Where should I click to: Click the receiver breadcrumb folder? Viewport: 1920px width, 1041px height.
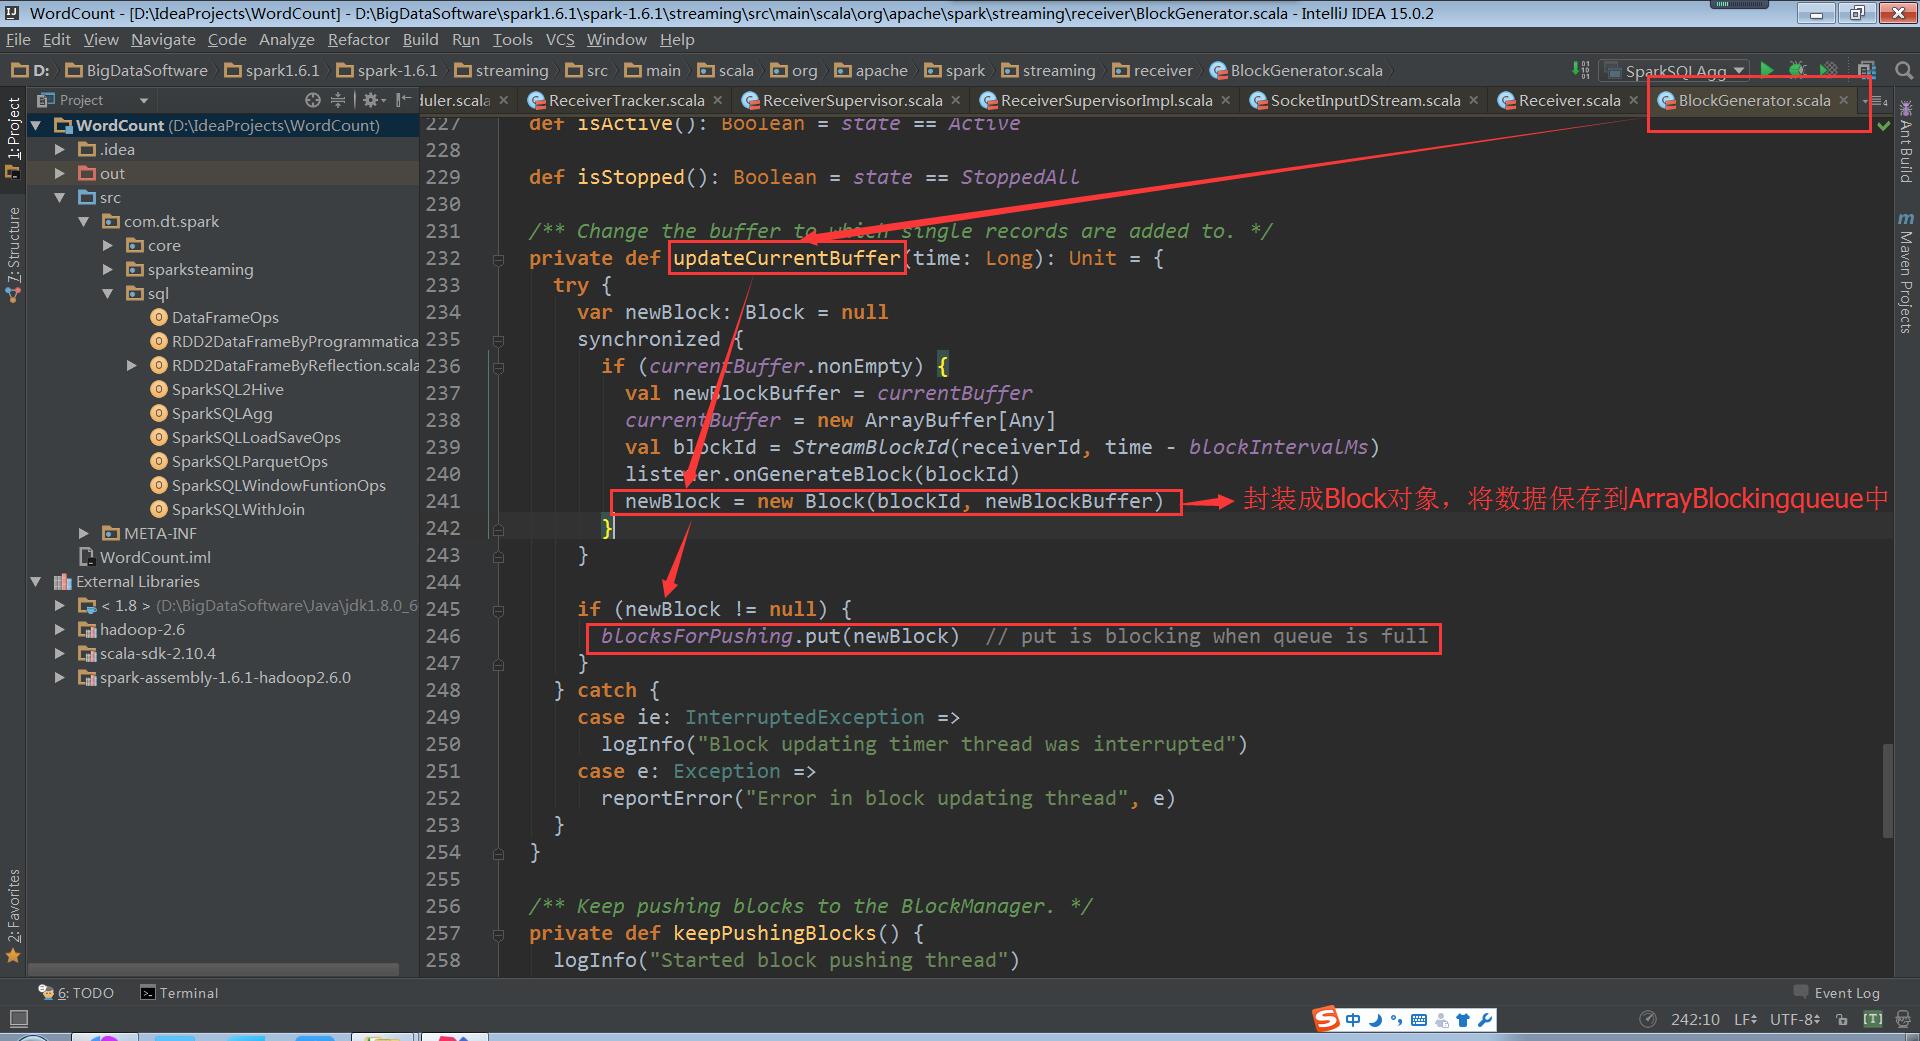tap(1153, 70)
